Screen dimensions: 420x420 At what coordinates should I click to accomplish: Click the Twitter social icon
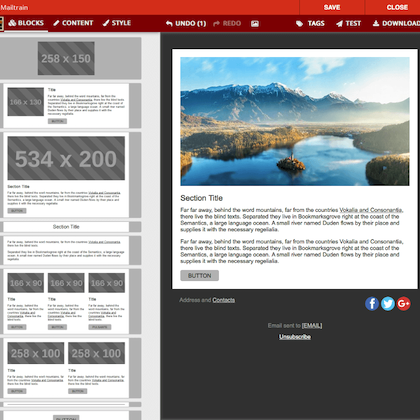[x=388, y=304]
